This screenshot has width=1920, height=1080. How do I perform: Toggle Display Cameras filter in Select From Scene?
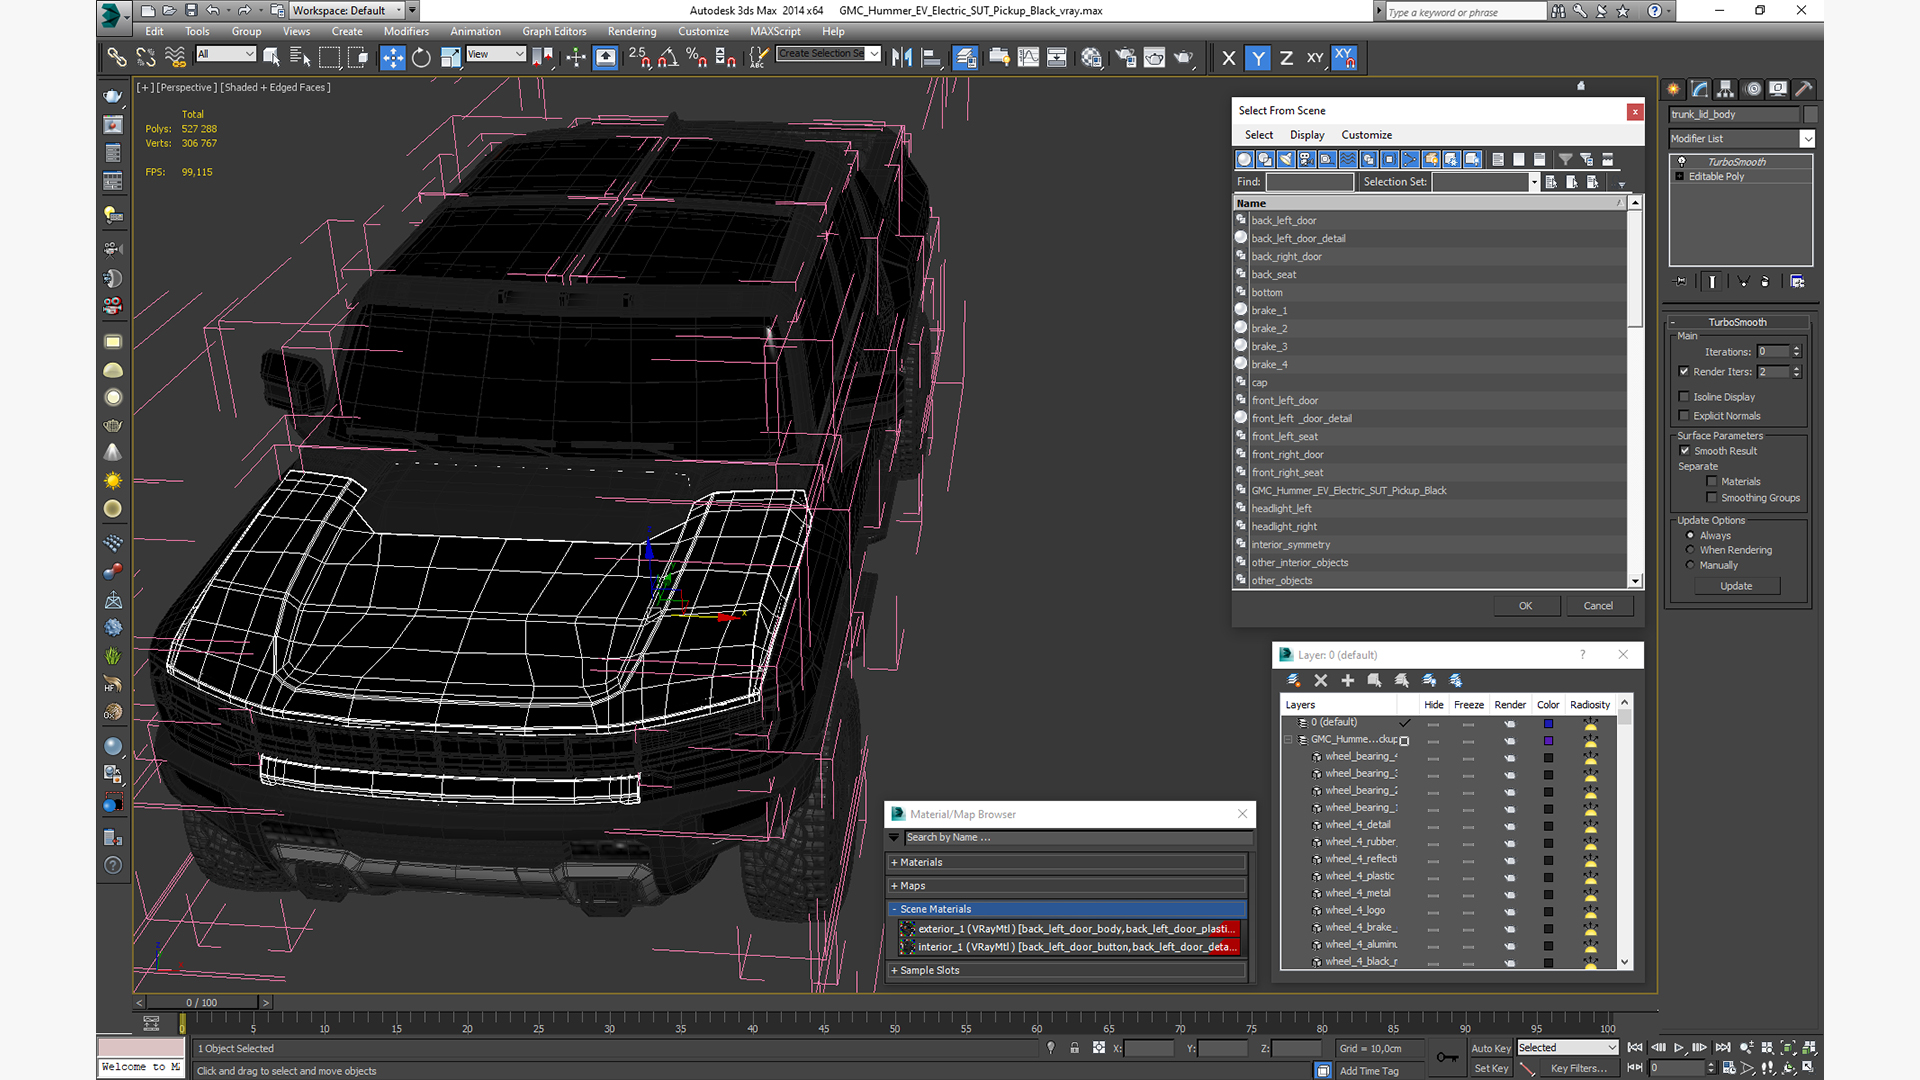pyautogui.click(x=1306, y=159)
